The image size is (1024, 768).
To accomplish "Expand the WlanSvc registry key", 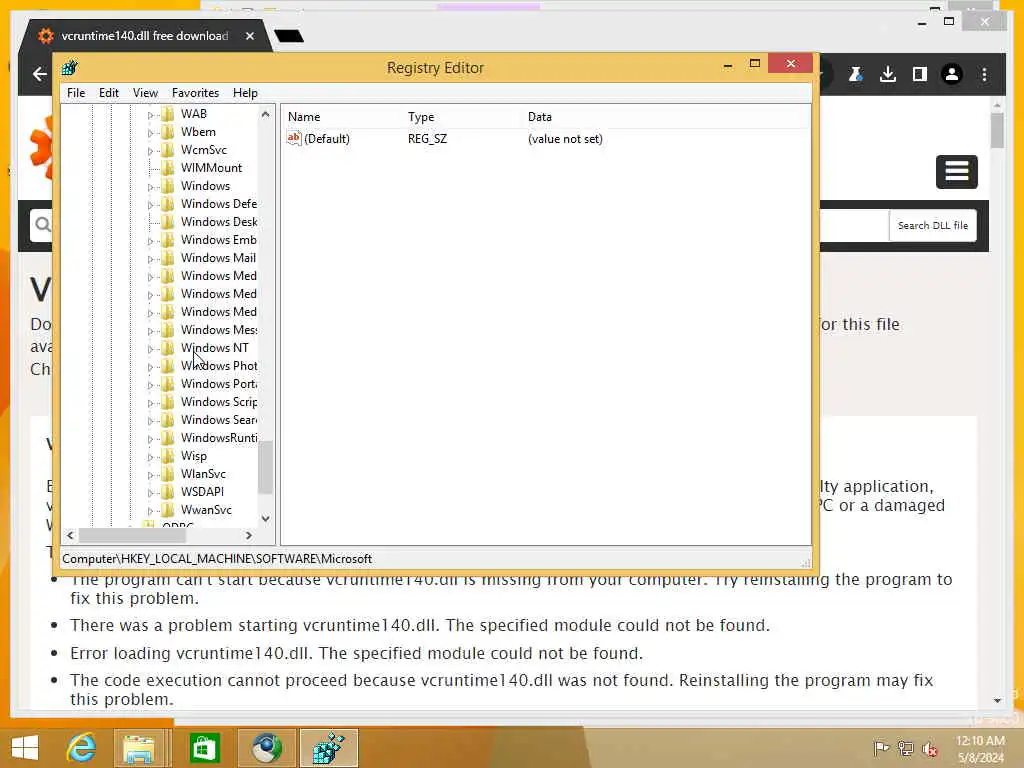I will (150, 475).
